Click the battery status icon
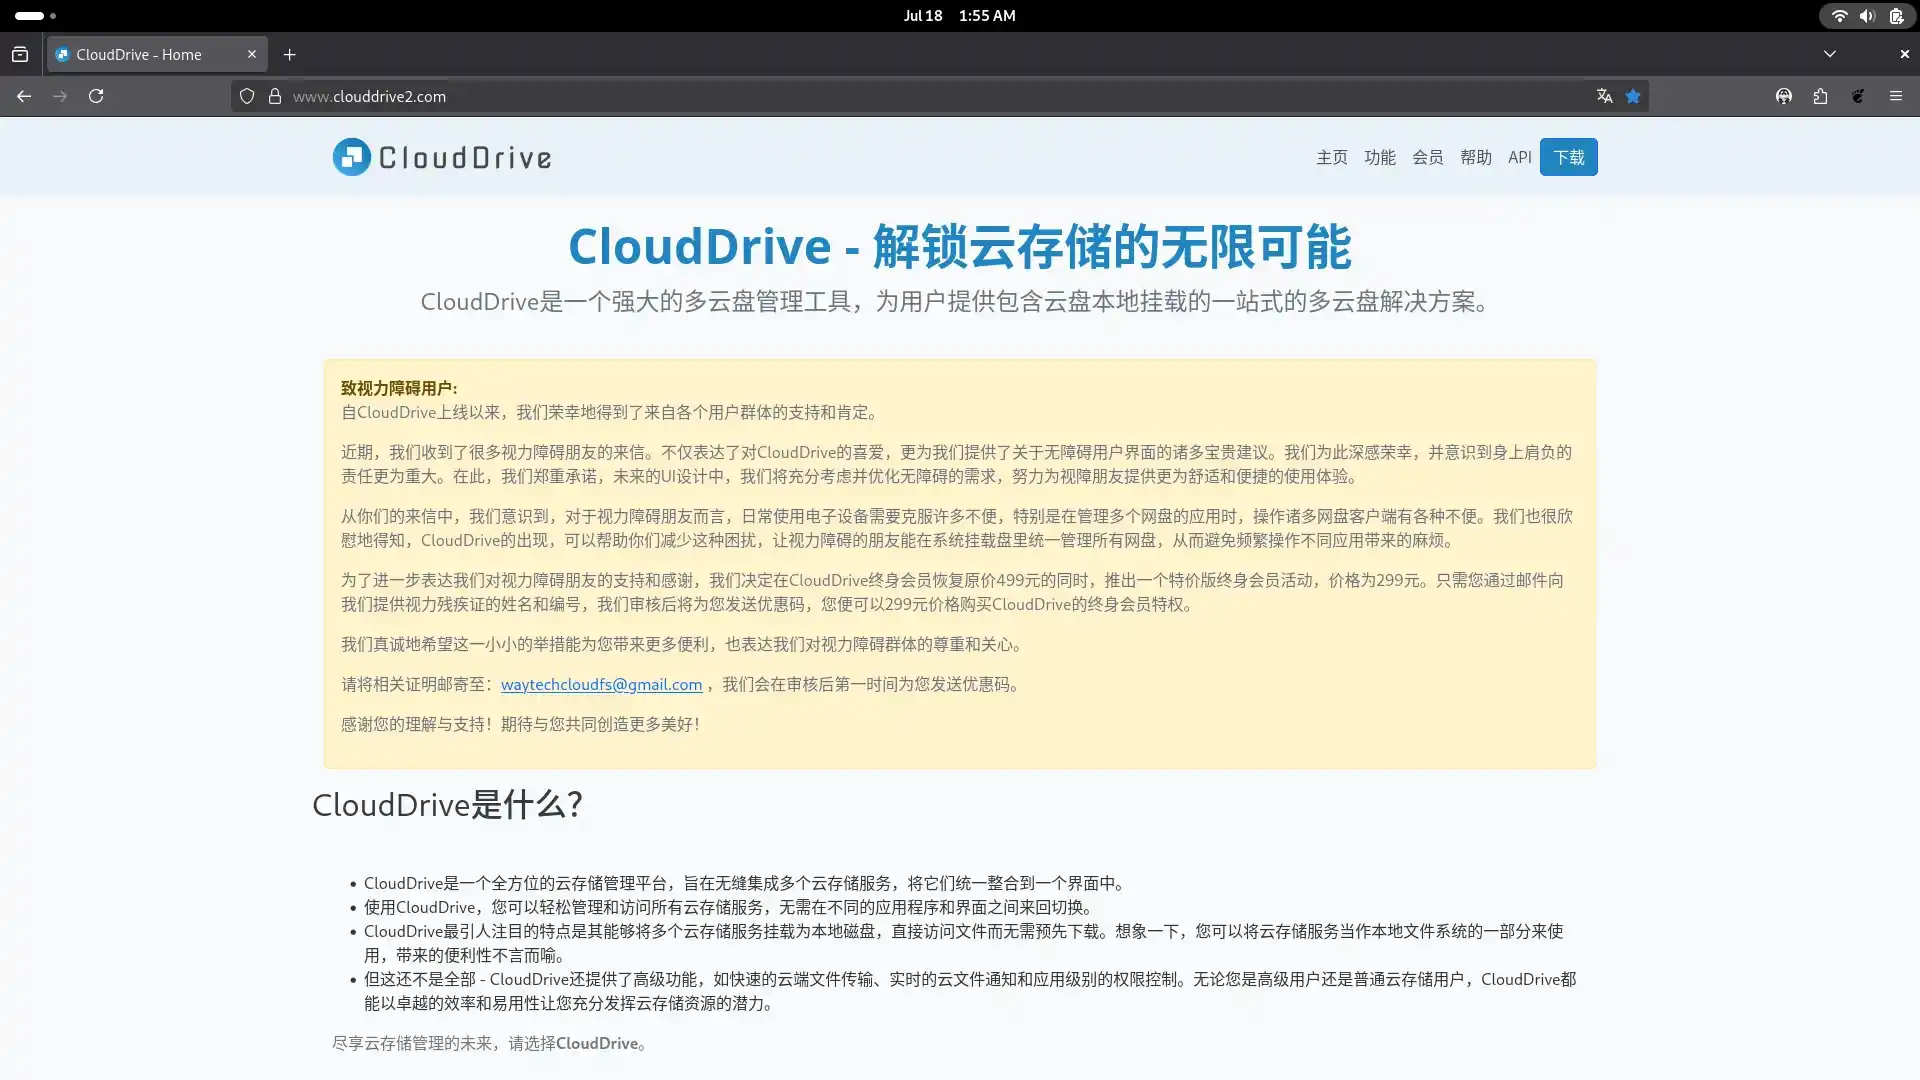1920x1080 pixels. [1896, 15]
